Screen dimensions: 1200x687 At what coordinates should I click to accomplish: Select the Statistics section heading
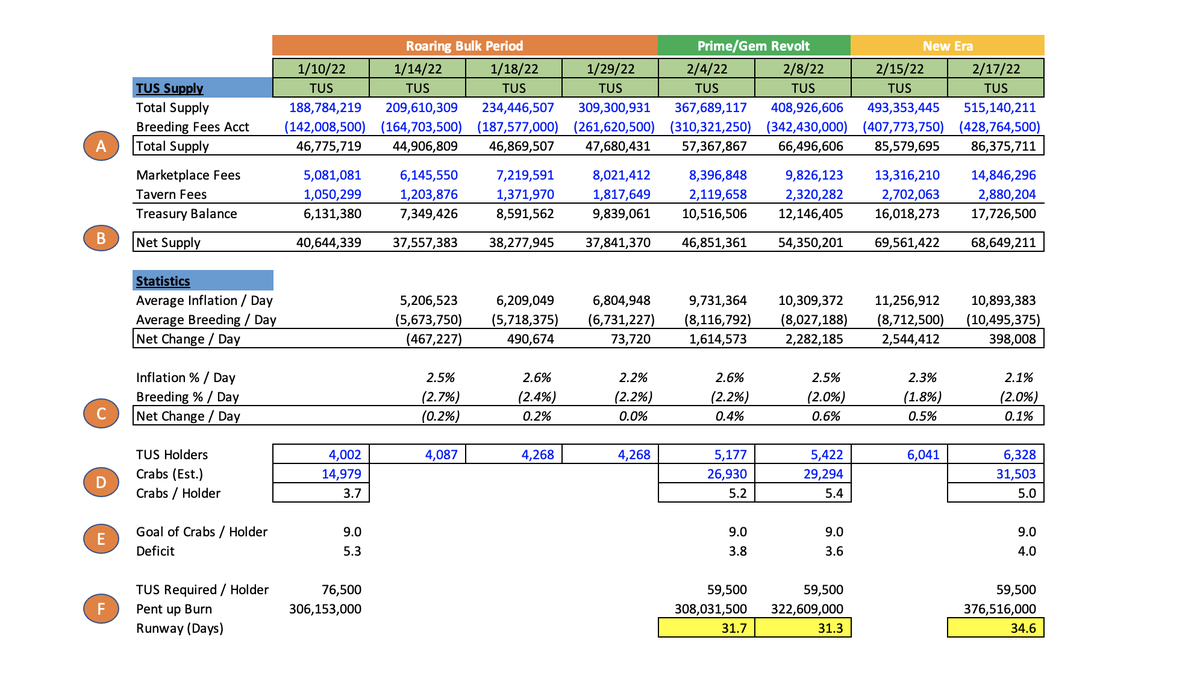coord(201,281)
